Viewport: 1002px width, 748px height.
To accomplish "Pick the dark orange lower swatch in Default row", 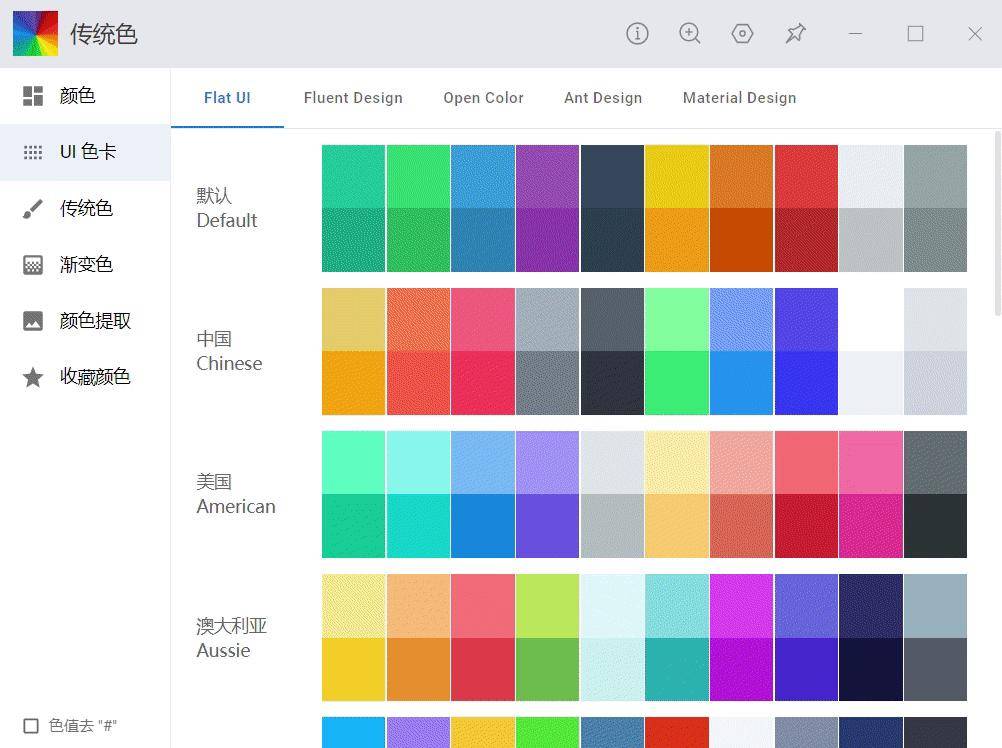I will pos(741,240).
